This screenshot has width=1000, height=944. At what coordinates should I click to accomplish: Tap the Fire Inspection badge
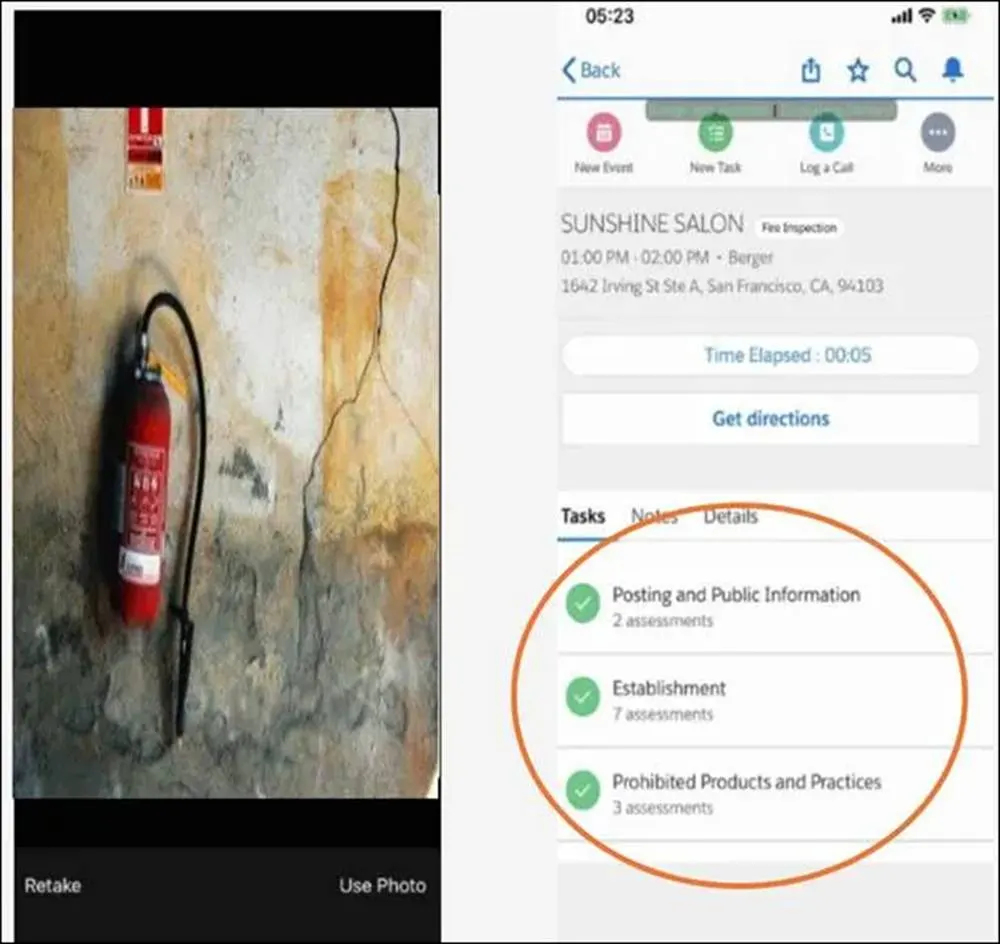tap(799, 228)
